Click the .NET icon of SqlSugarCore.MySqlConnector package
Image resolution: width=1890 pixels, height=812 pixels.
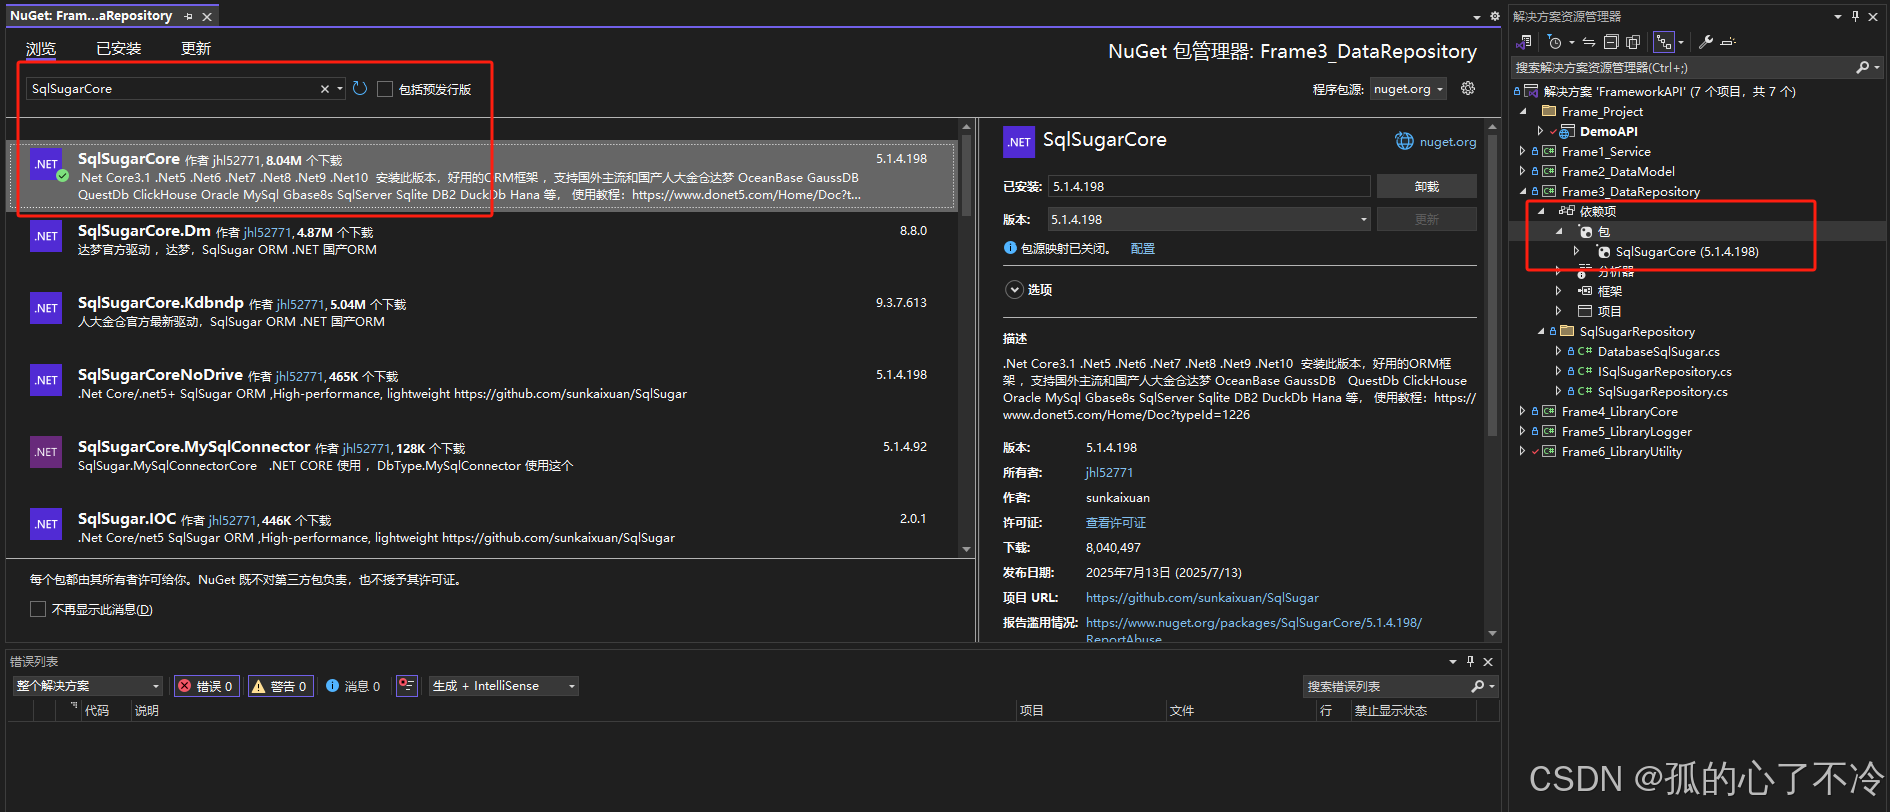coord(46,452)
